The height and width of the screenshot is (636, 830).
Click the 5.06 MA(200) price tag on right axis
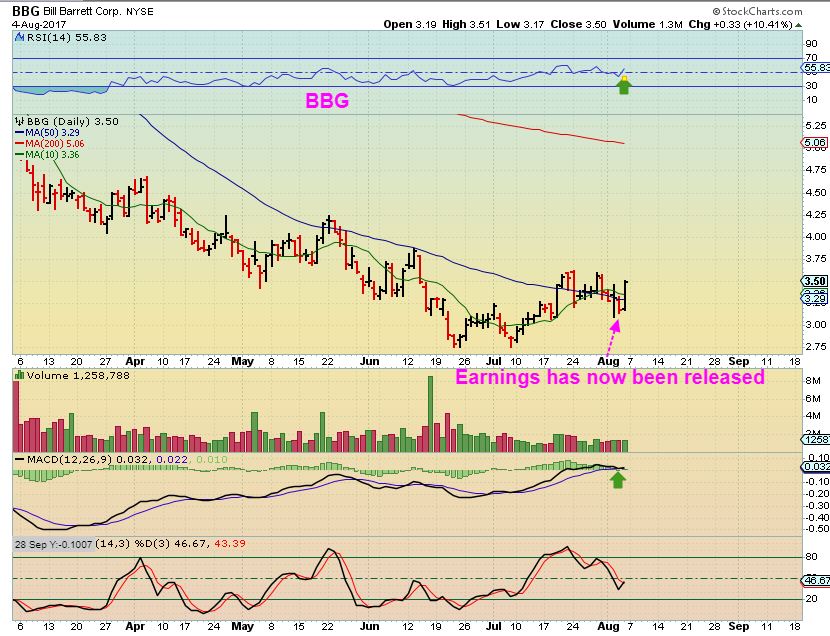[815, 142]
